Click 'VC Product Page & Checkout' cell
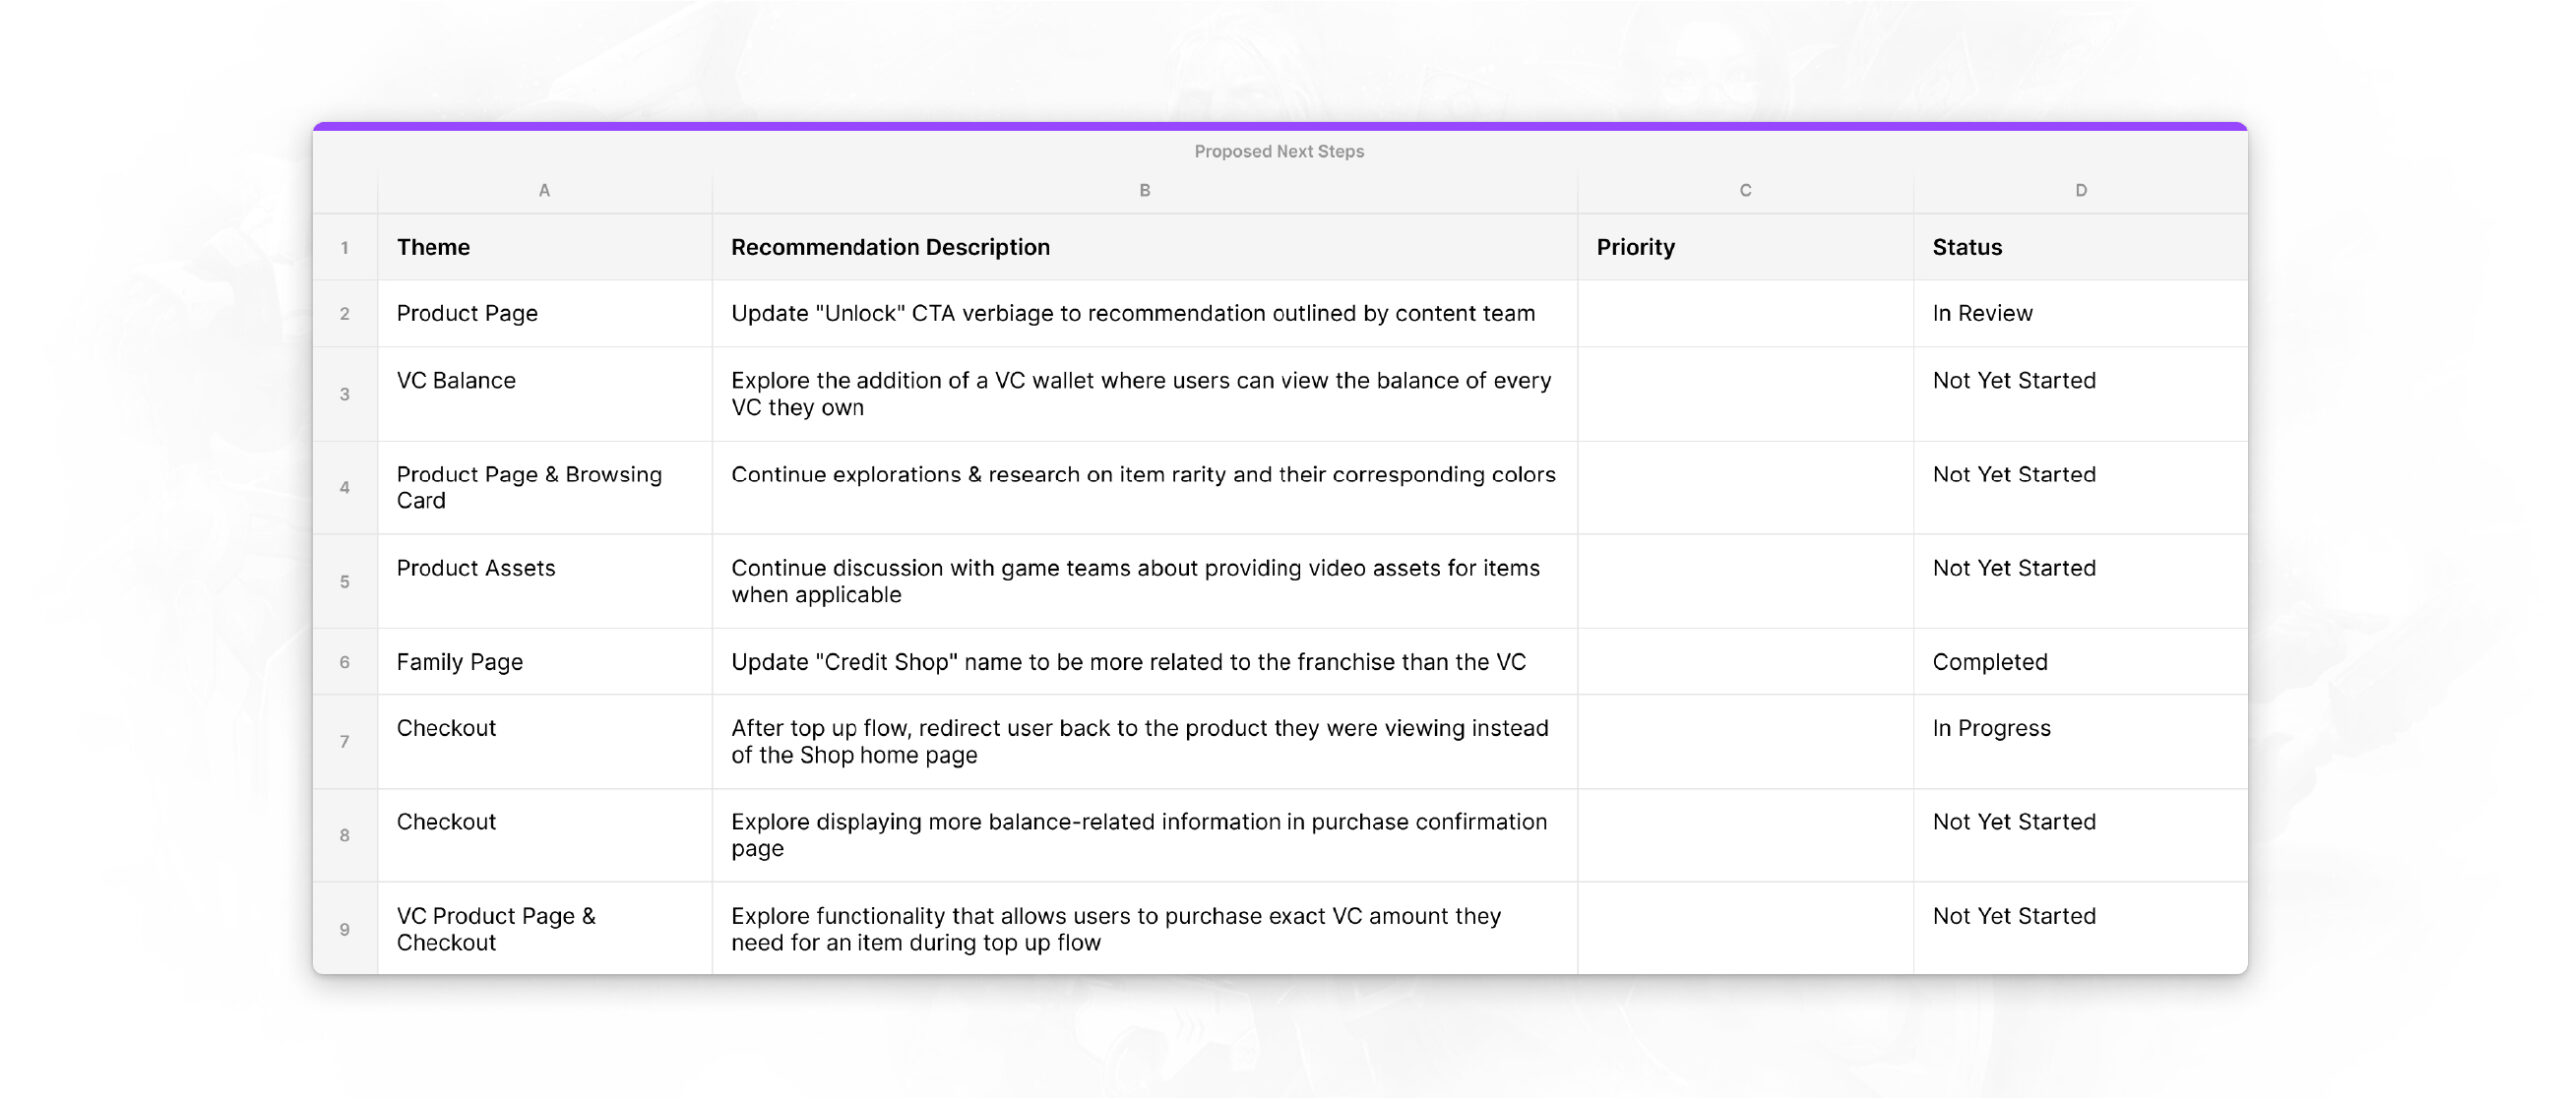2560x1099 pixels. coord(544,929)
